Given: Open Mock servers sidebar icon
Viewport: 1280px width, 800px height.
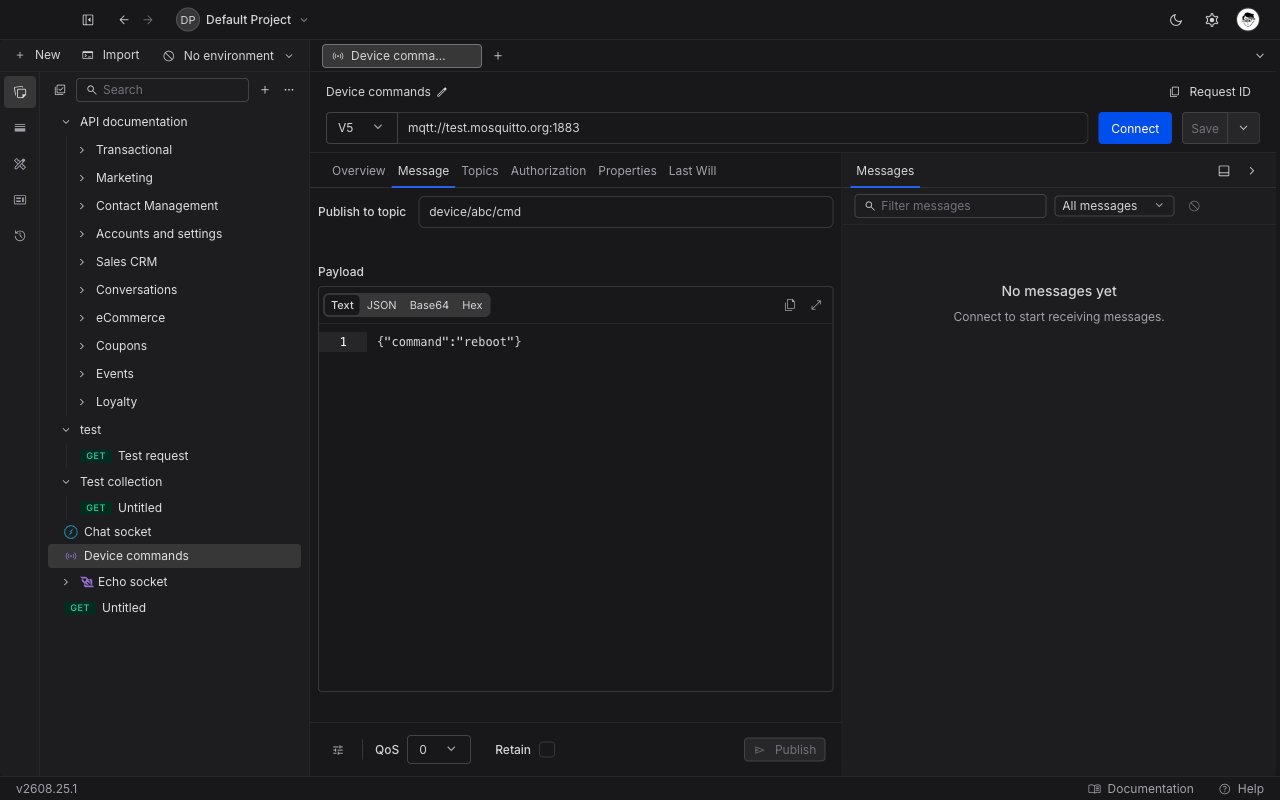Looking at the screenshot, I should [20, 200].
